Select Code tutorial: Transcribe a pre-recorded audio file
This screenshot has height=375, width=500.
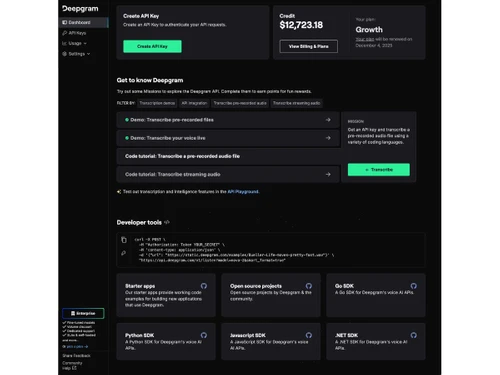pos(228,156)
